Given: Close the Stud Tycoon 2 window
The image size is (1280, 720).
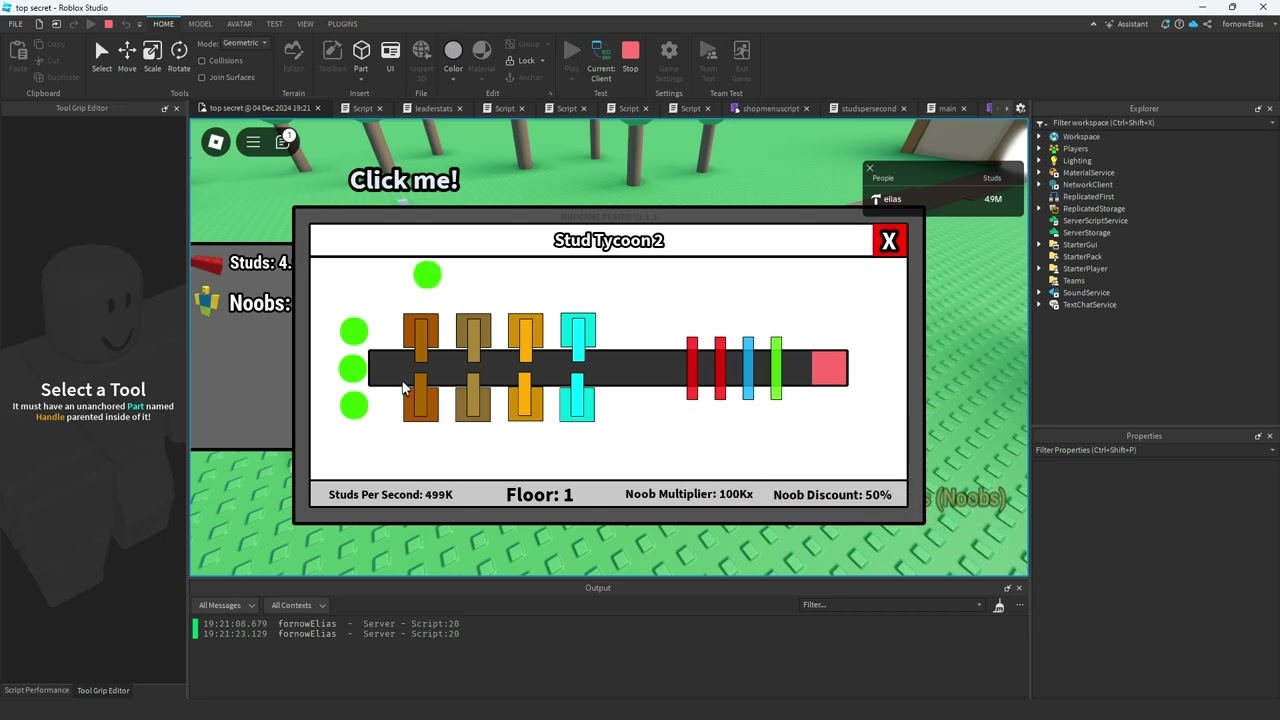Looking at the screenshot, I should coord(889,241).
